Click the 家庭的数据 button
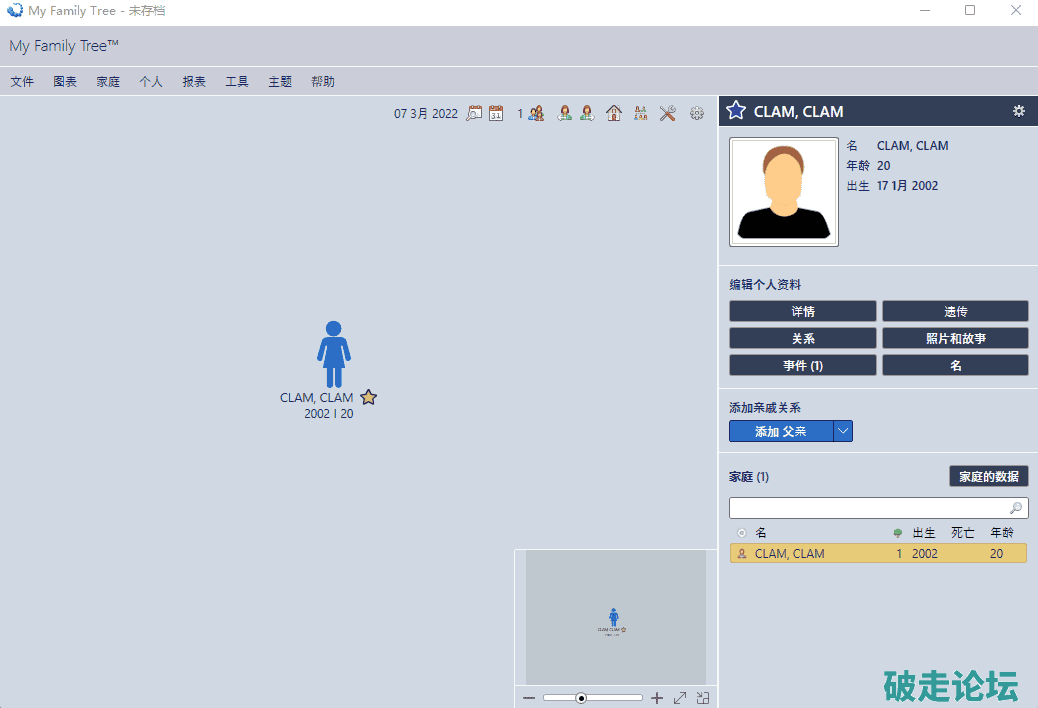 tap(988, 477)
